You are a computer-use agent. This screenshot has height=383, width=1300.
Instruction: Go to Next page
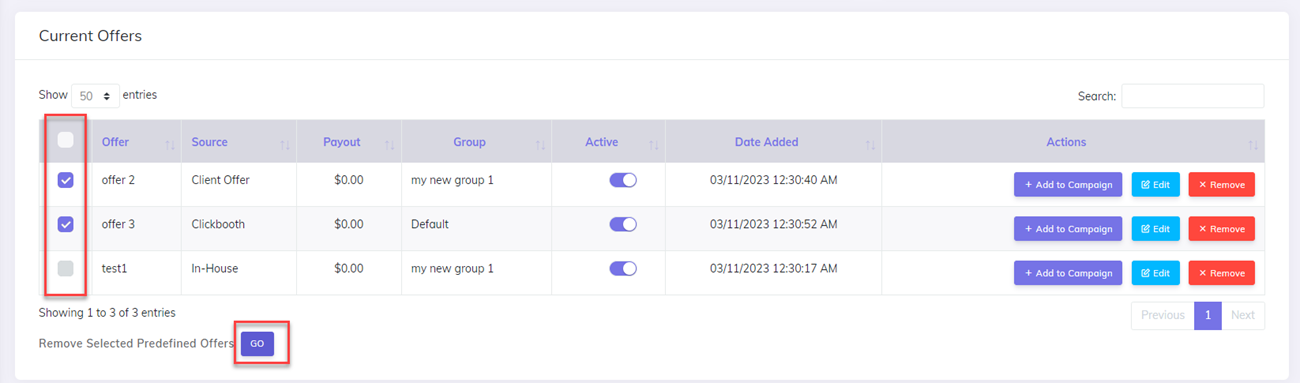(1242, 315)
